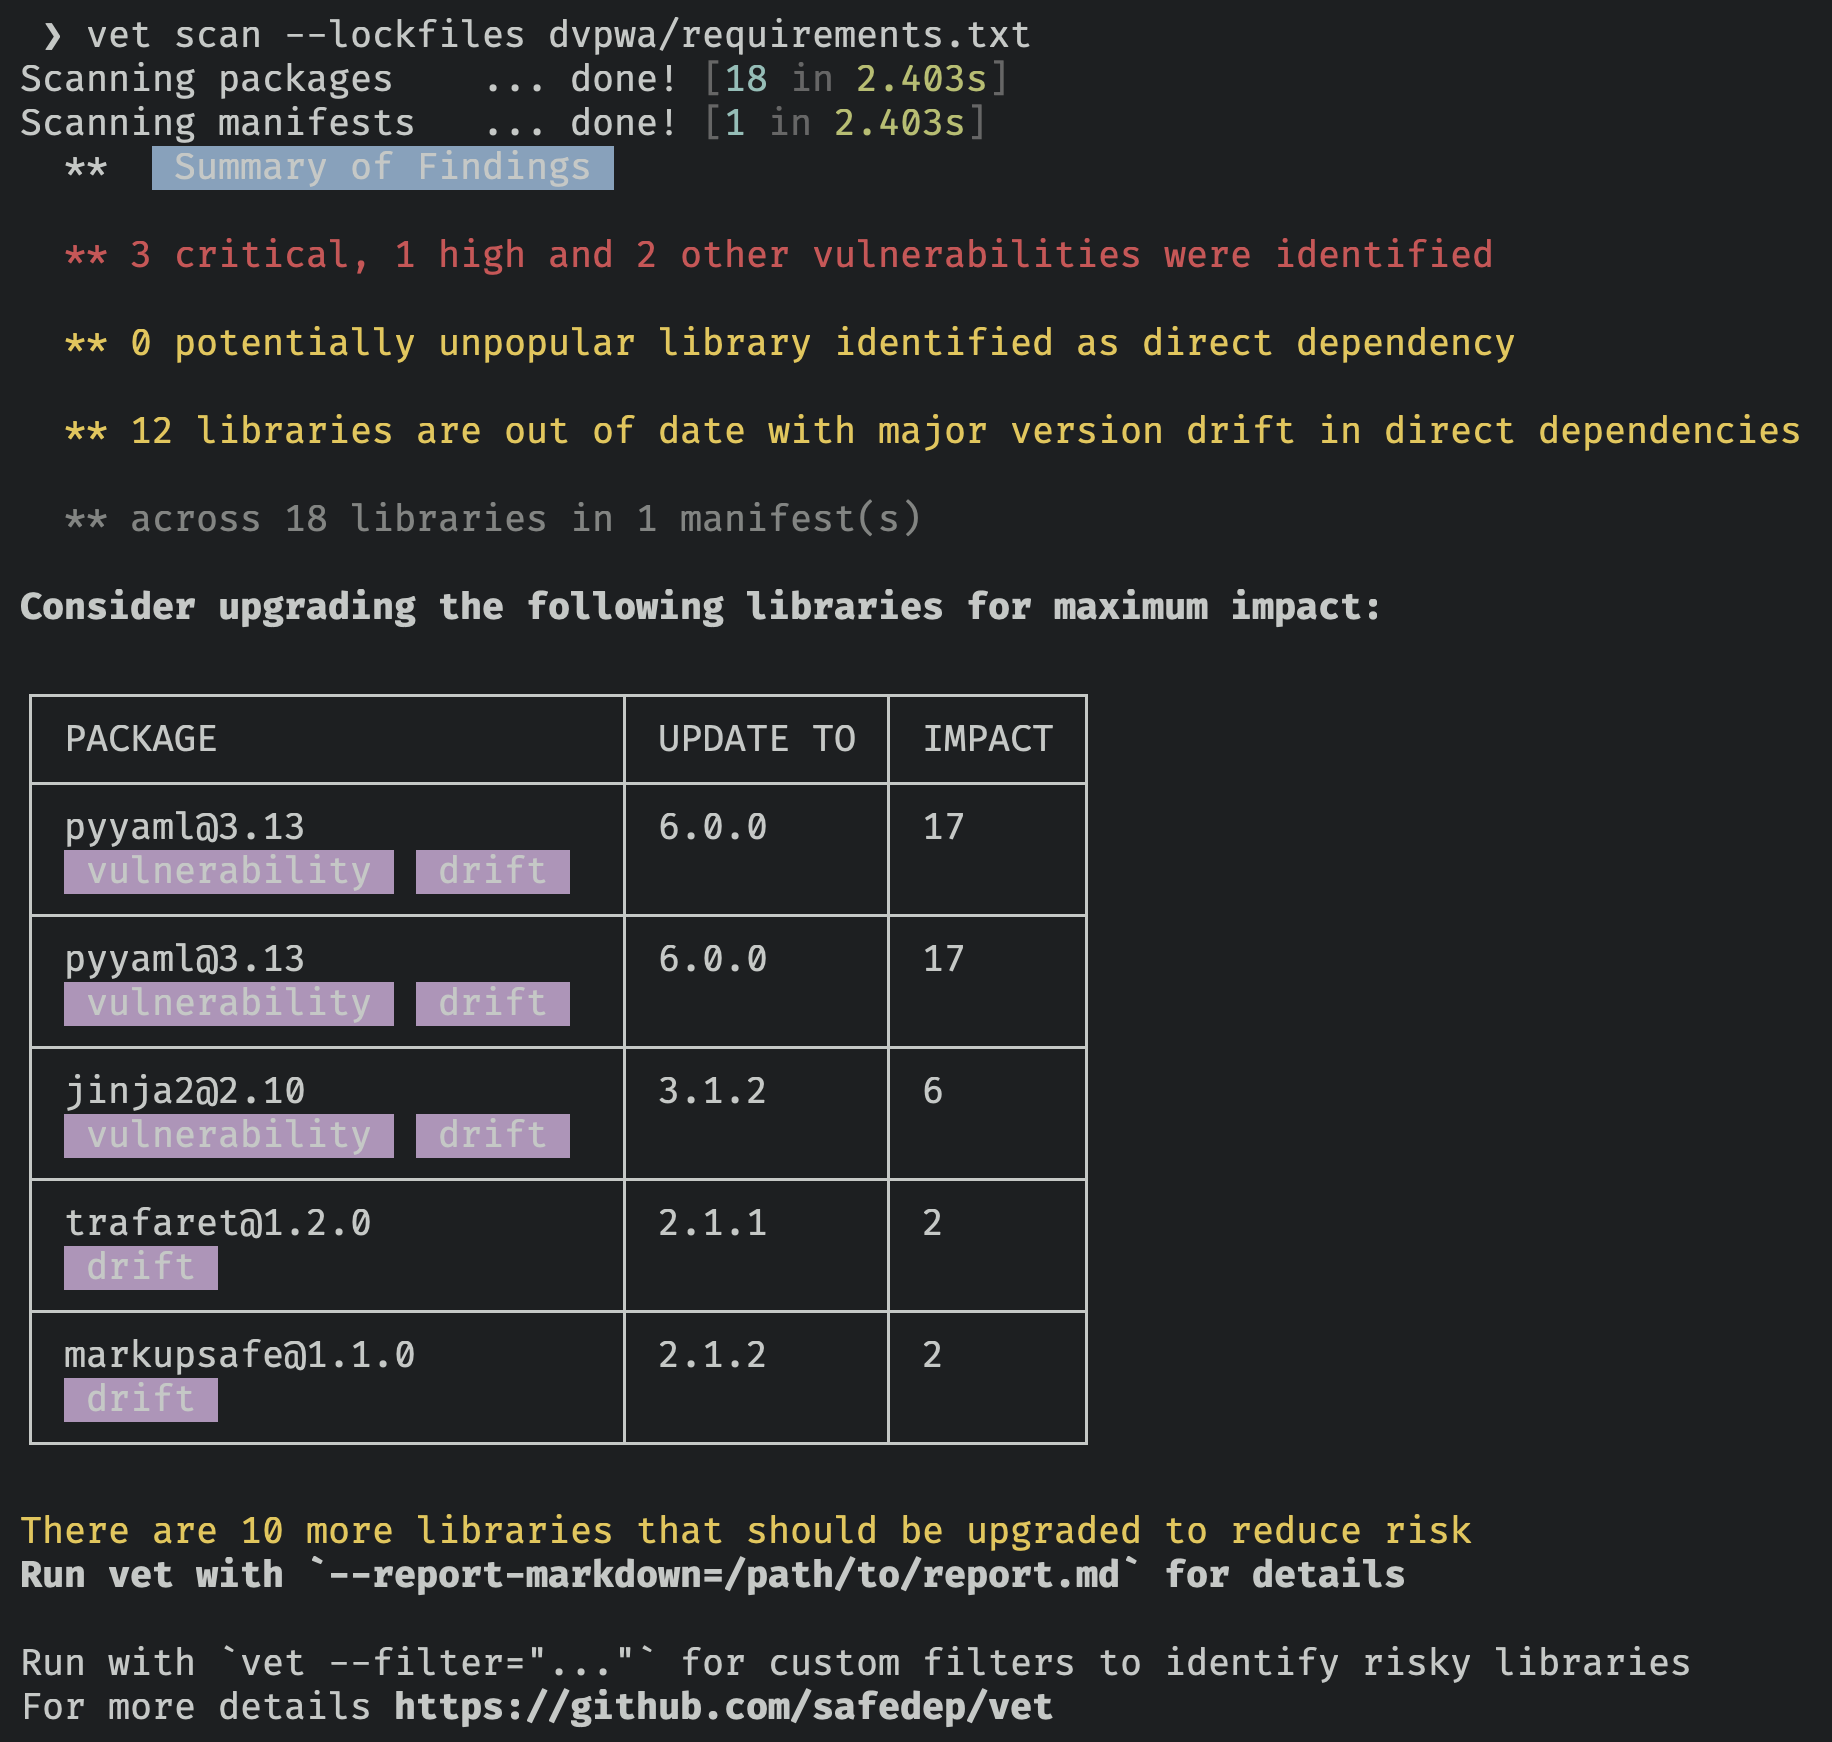Click the prompt chevron before vet scan
The width and height of the screenshot is (1832, 1742).
click(x=52, y=36)
